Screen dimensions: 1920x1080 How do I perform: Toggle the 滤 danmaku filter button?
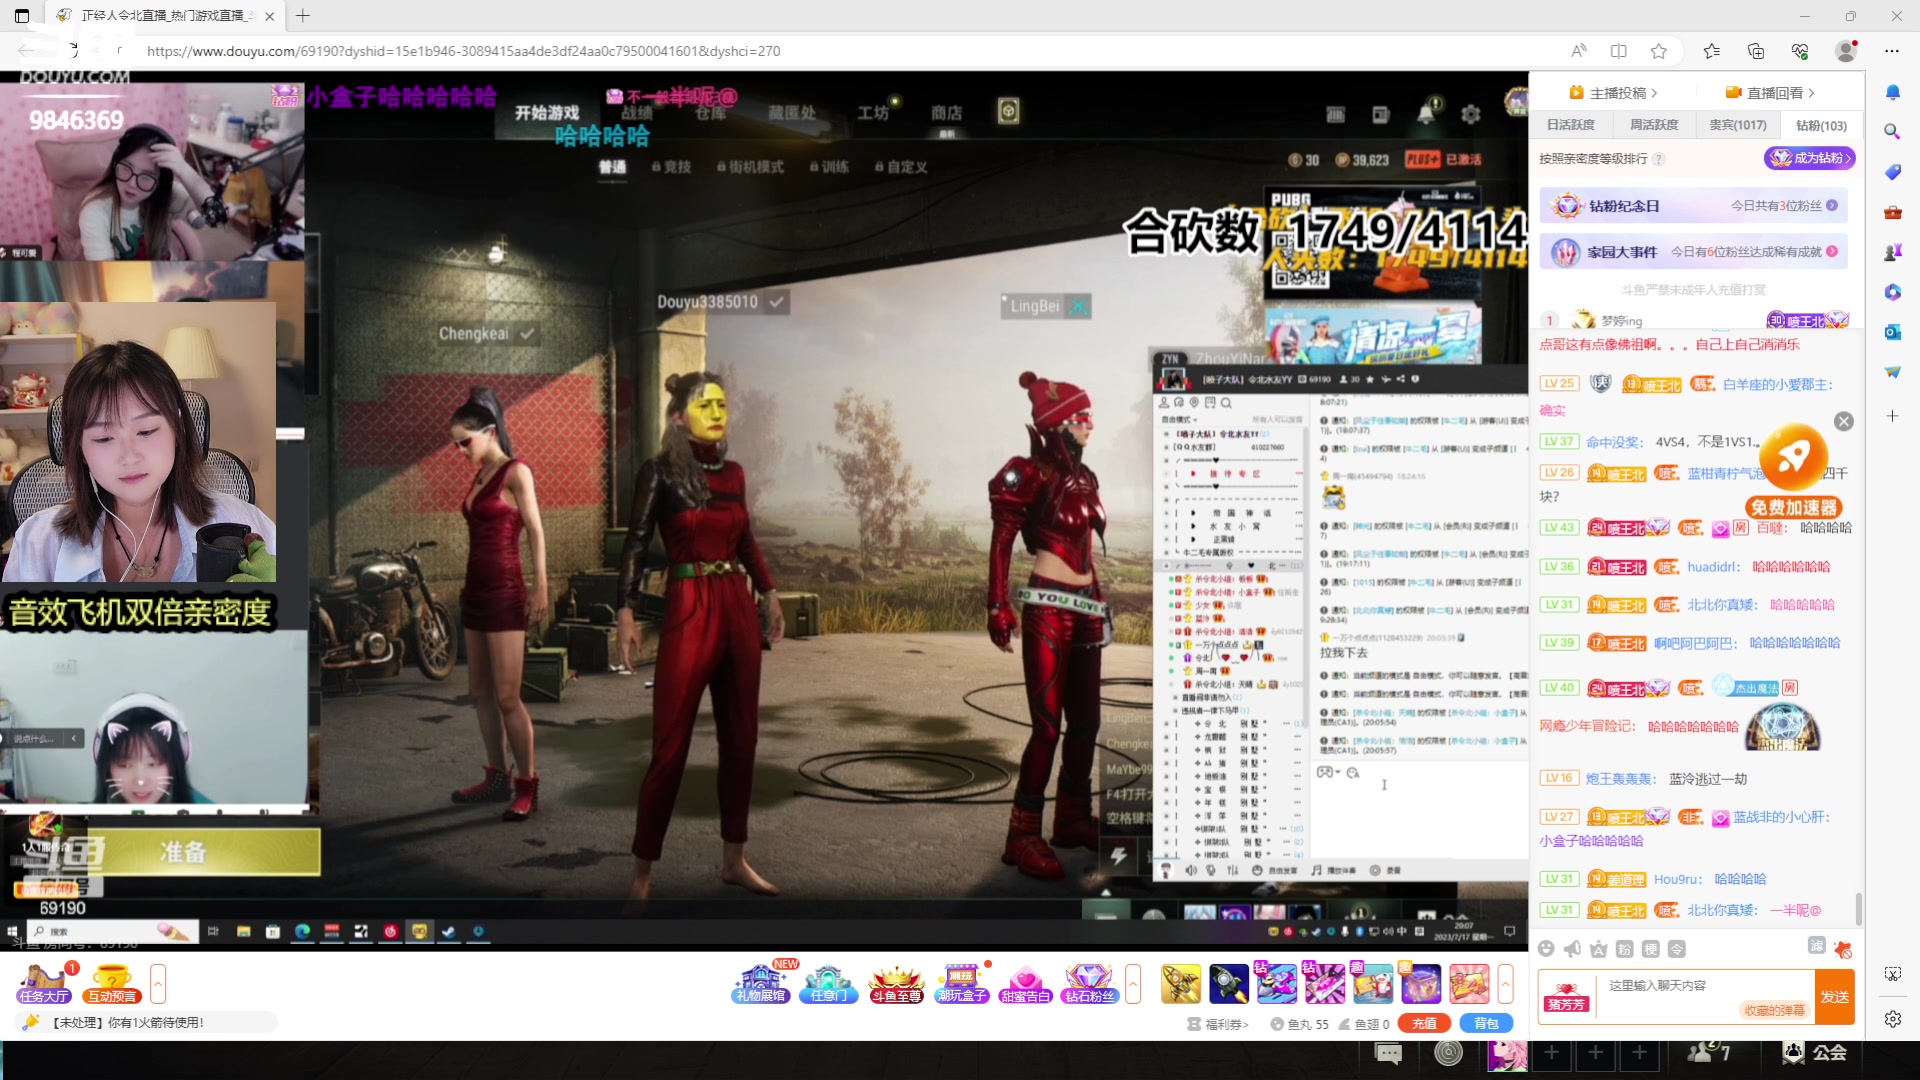(x=1816, y=946)
